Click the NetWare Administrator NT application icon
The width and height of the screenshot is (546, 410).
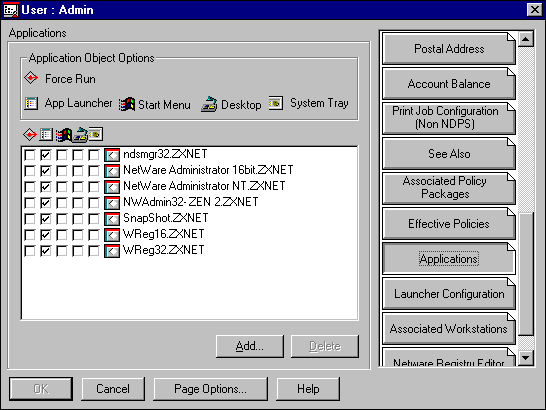[x=112, y=187]
